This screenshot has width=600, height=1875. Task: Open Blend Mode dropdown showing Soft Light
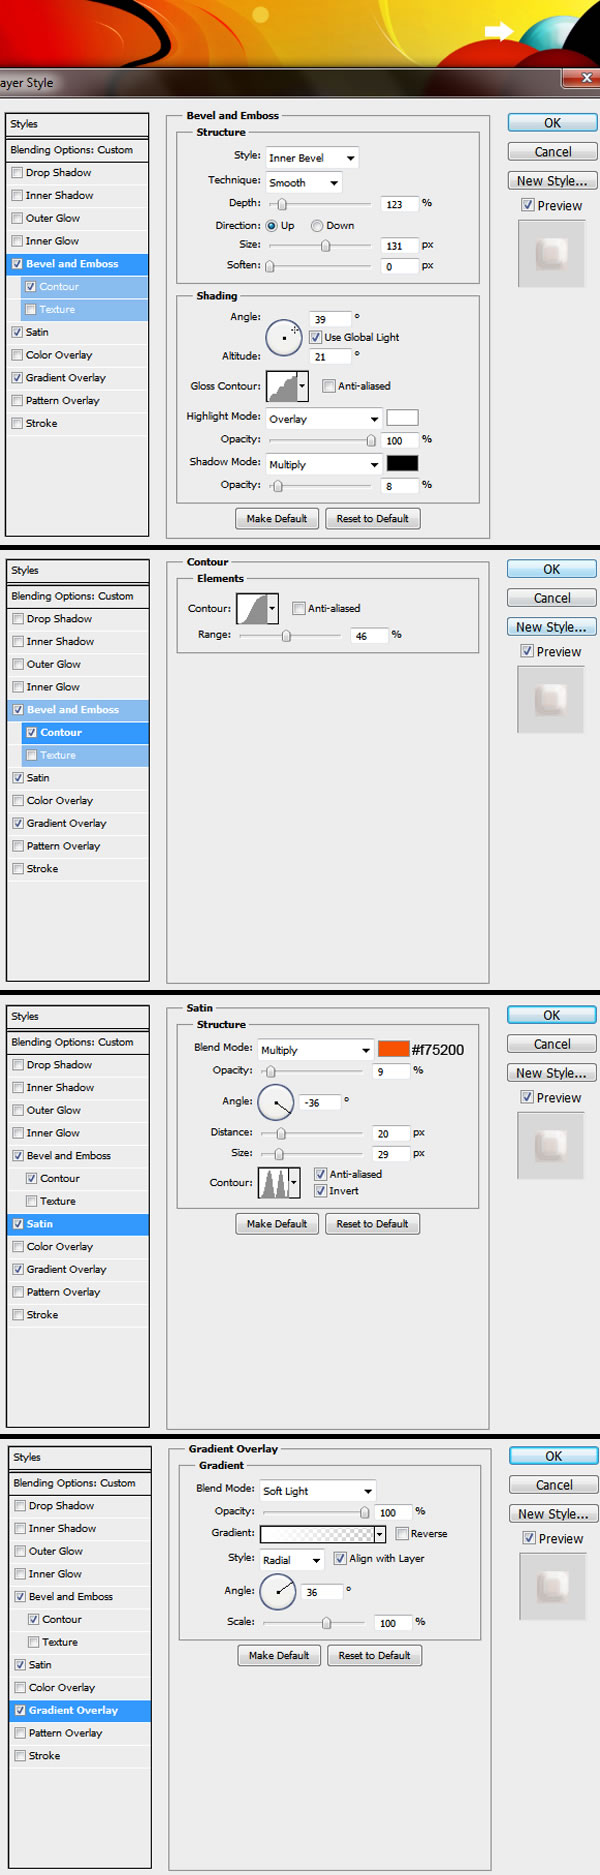[318, 1491]
